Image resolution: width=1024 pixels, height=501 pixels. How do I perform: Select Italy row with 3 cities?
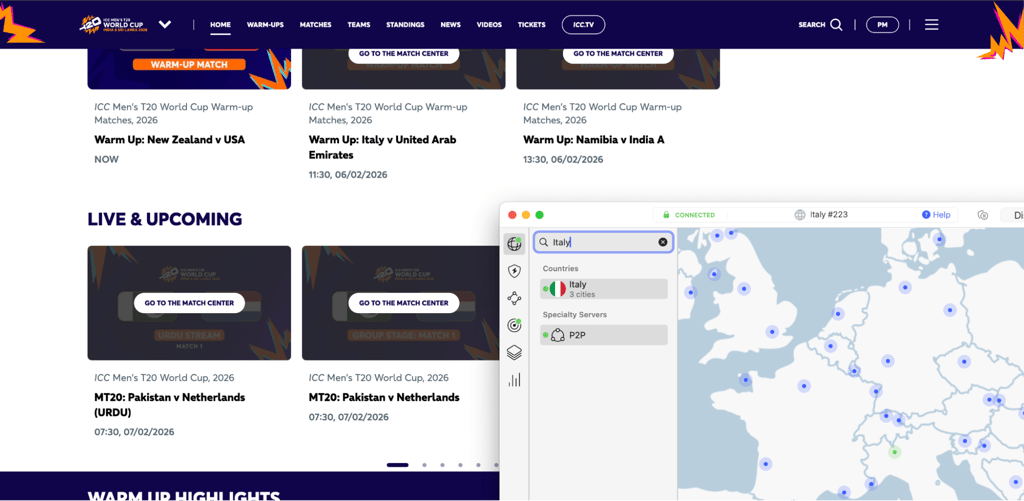(x=604, y=289)
